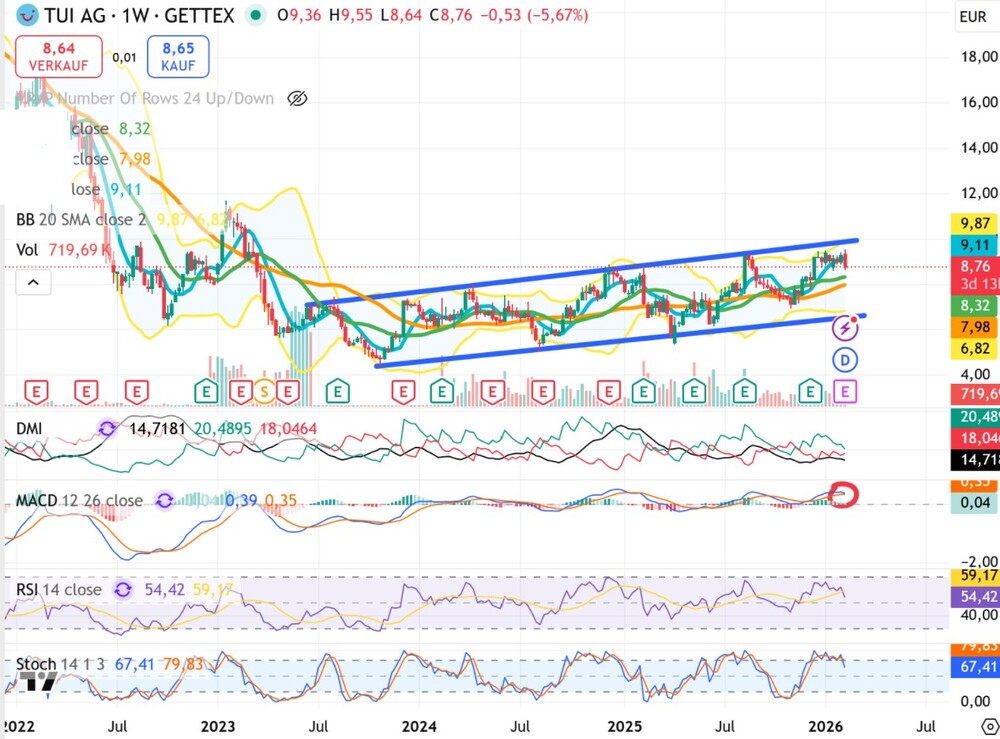This screenshot has width=1000, height=739.
Task: Click the purple refresh icon beside MACD label
Action: tap(165, 500)
